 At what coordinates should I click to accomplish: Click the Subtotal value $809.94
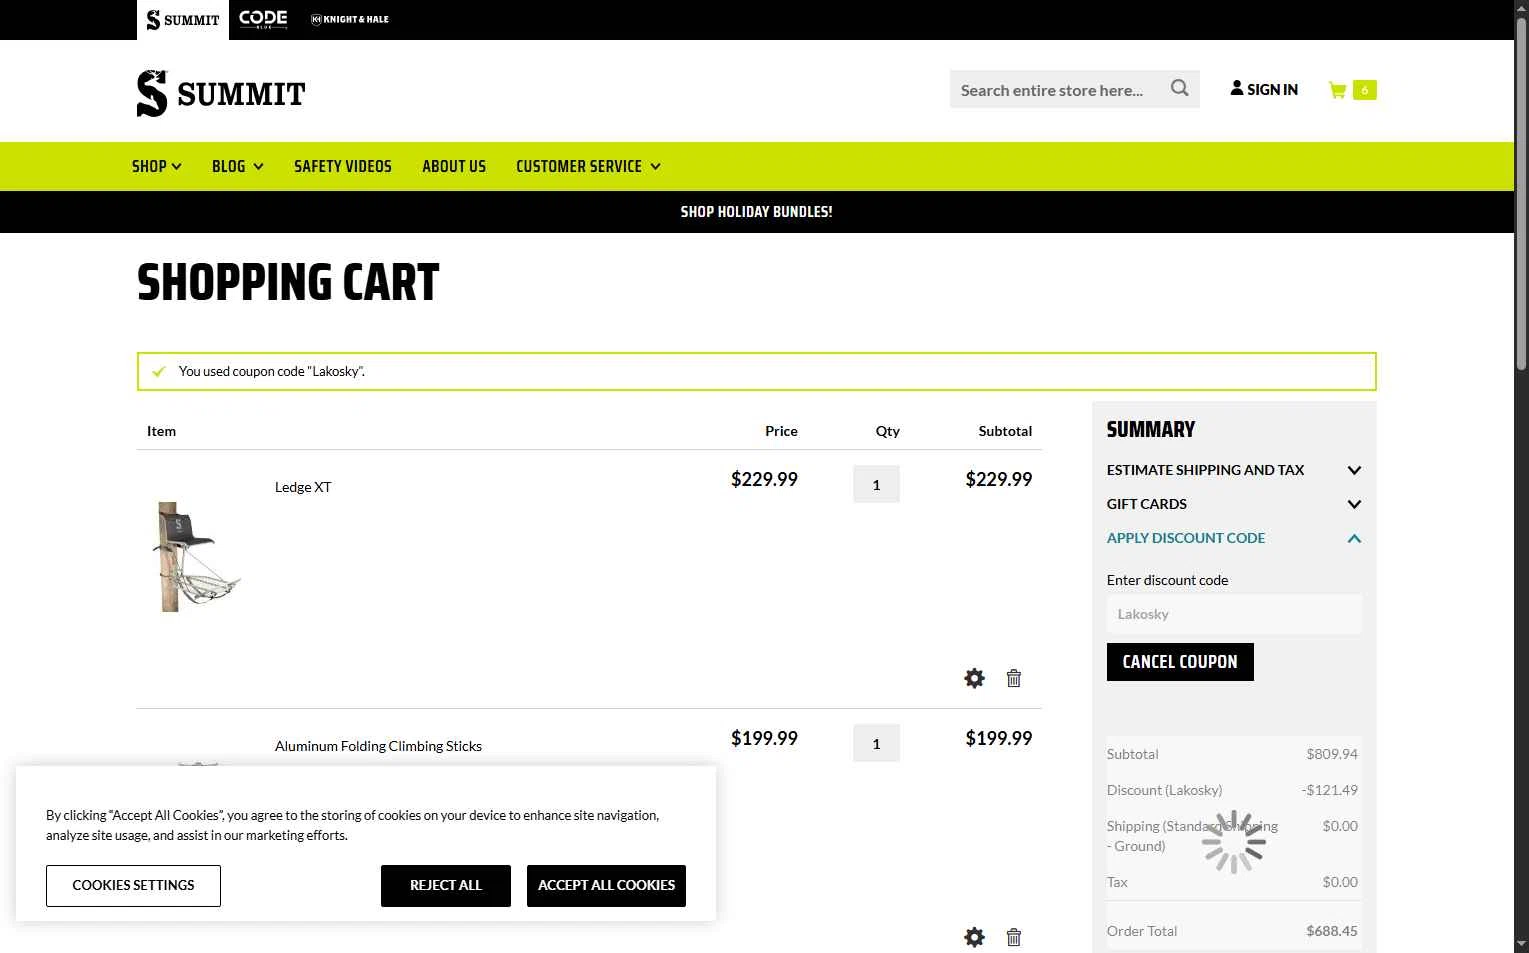pyautogui.click(x=1332, y=754)
